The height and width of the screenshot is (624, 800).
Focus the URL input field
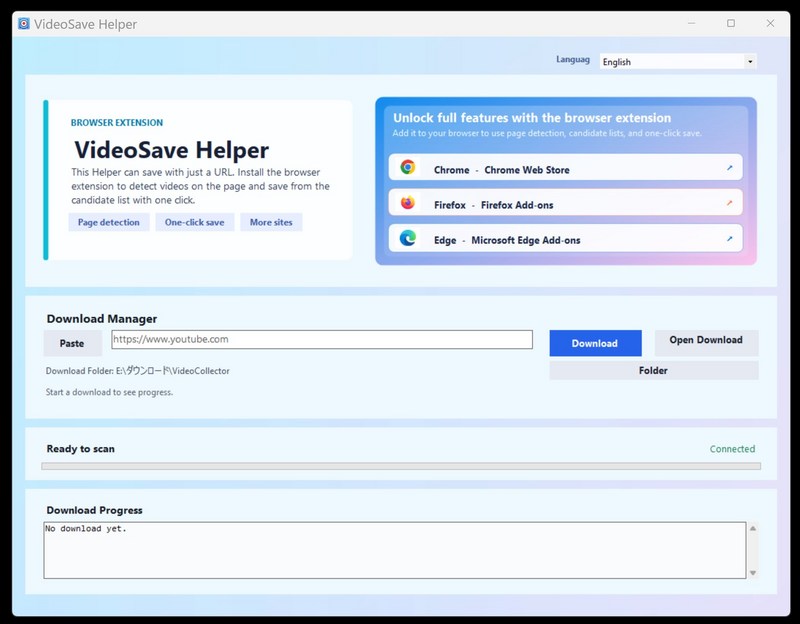pos(322,340)
